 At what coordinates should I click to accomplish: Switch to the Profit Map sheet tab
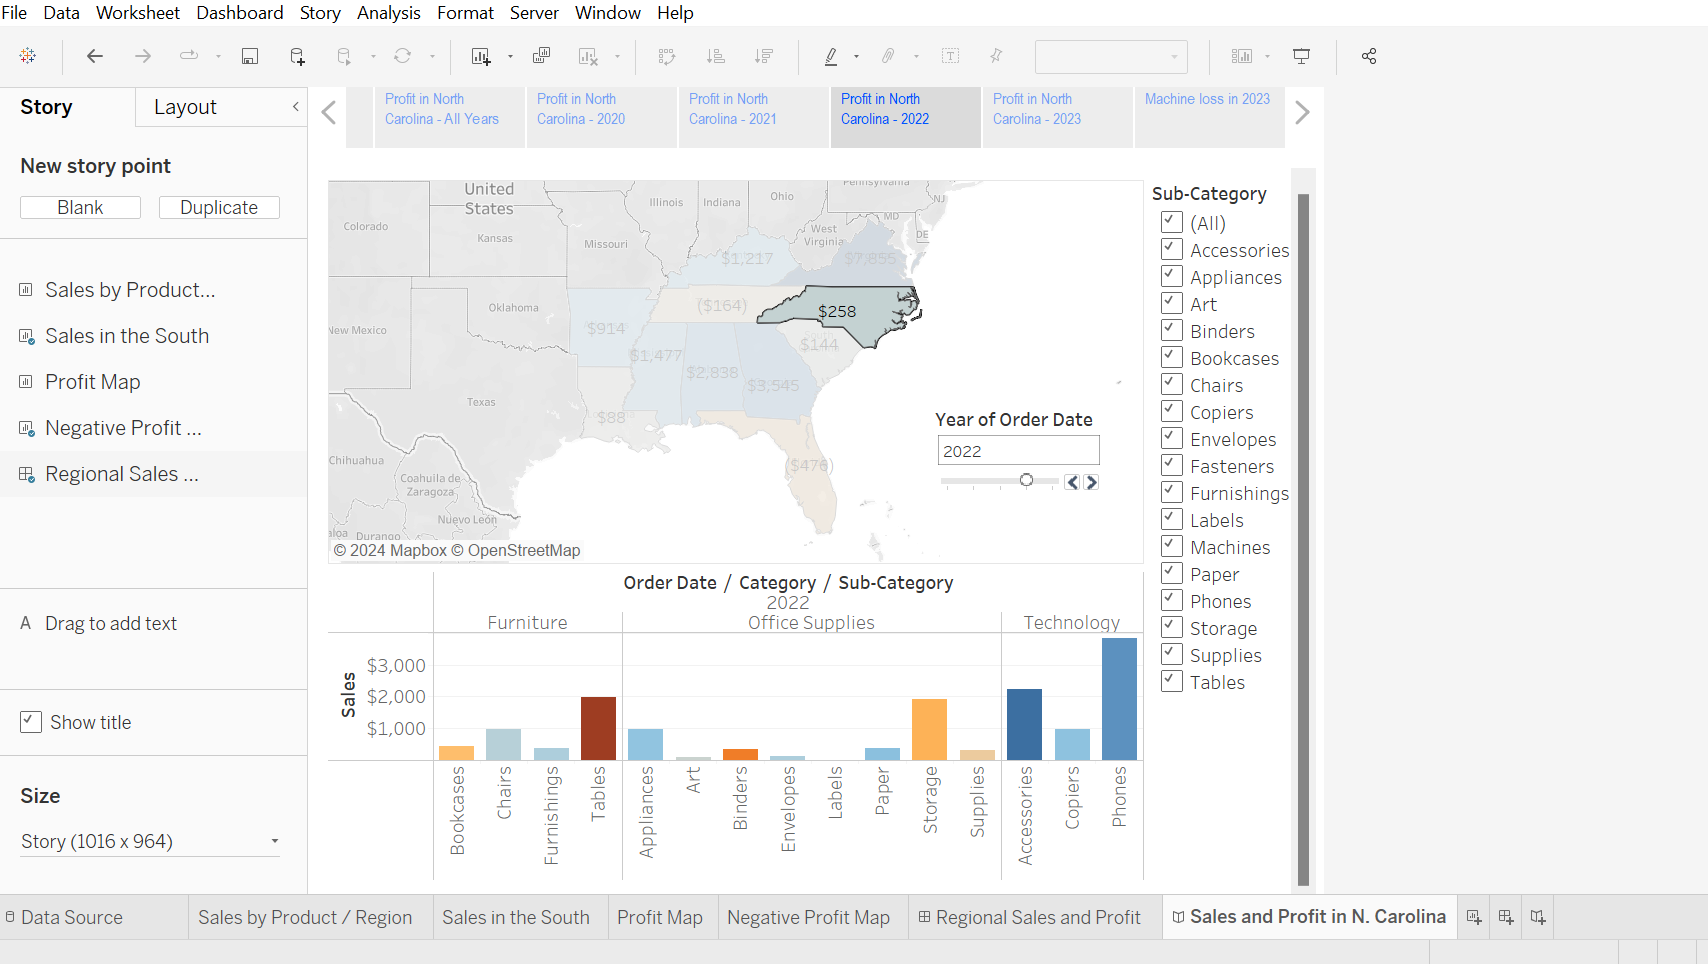click(x=660, y=917)
